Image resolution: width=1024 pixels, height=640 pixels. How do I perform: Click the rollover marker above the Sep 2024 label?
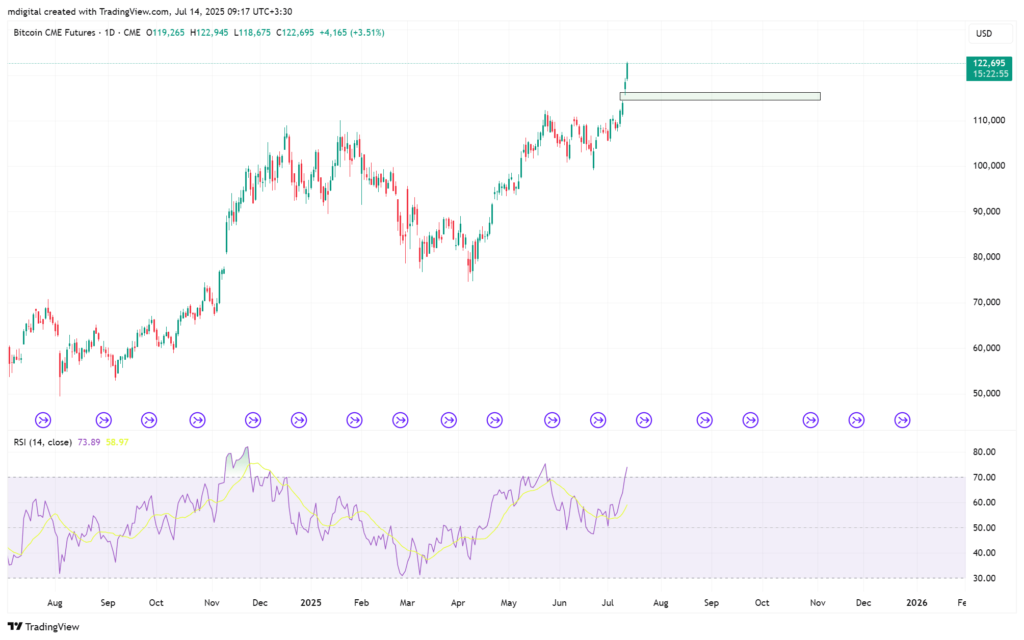104,420
